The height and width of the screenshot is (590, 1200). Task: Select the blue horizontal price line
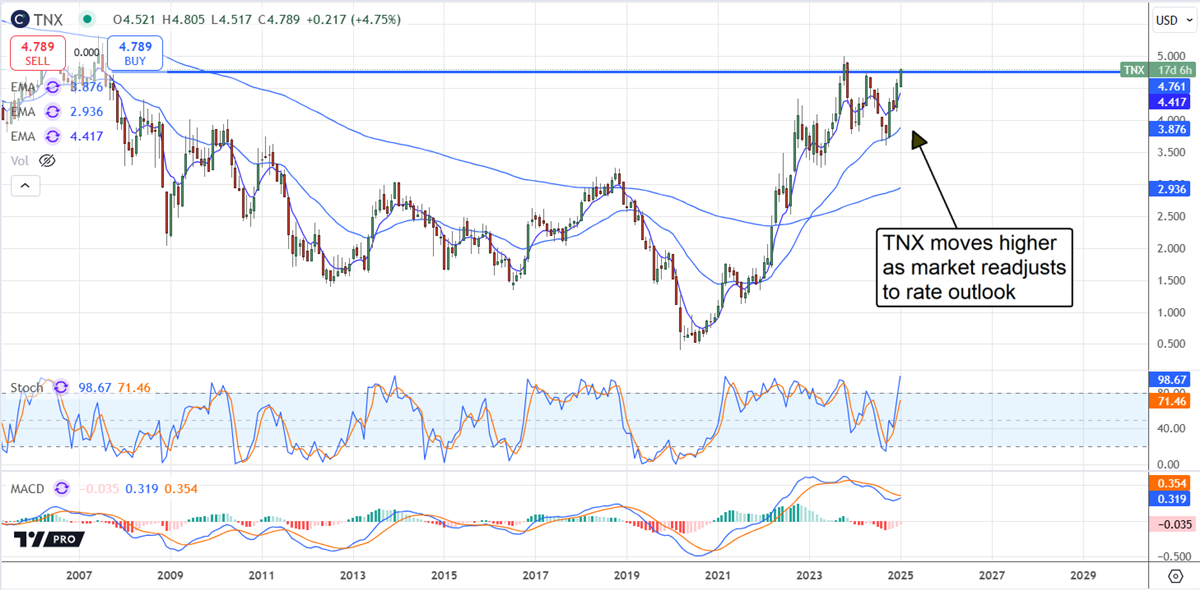(500, 71)
